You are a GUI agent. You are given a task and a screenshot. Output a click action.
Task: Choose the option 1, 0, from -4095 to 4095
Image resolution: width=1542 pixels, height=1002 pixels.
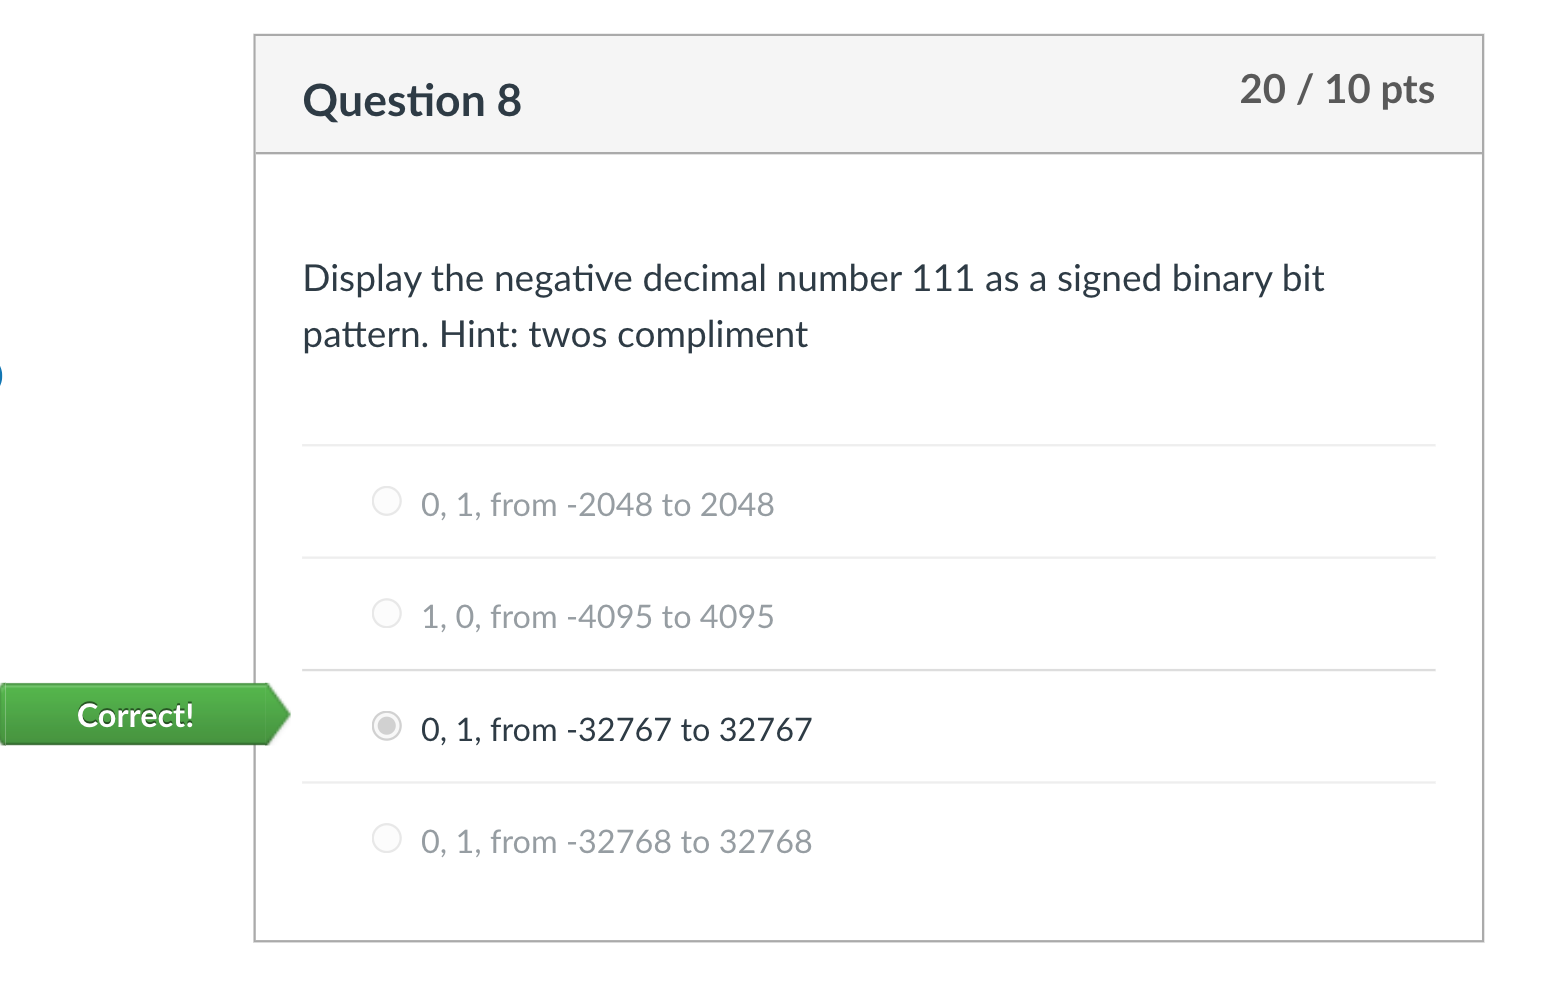coord(596,616)
